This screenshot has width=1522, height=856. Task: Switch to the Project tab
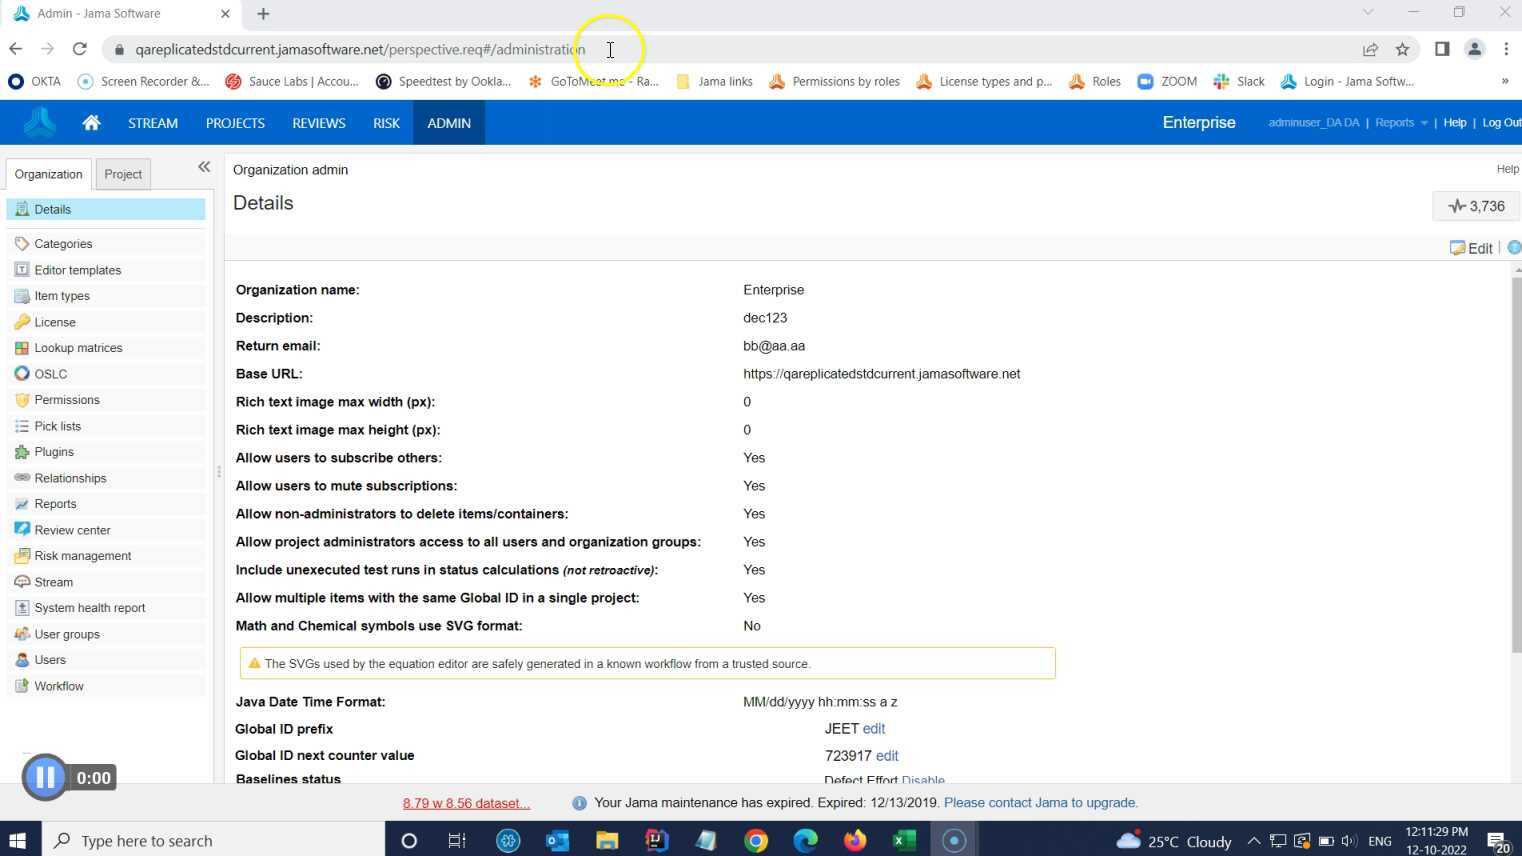click(x=123, y=174)
